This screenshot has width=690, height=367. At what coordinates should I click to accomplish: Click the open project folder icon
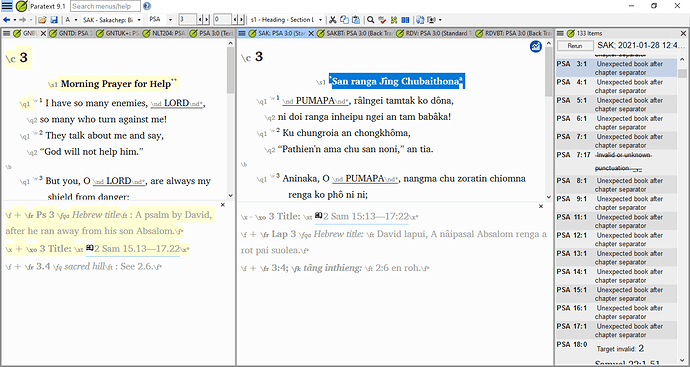(42, 20)
